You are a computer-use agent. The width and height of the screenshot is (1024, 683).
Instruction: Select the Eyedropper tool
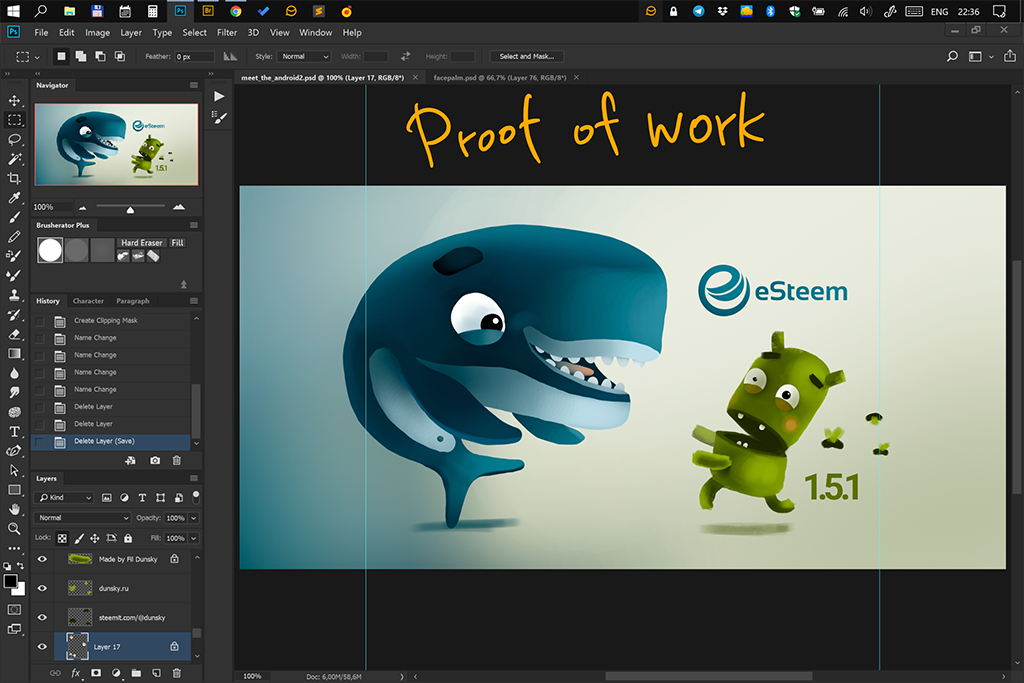tap(14, 198)
